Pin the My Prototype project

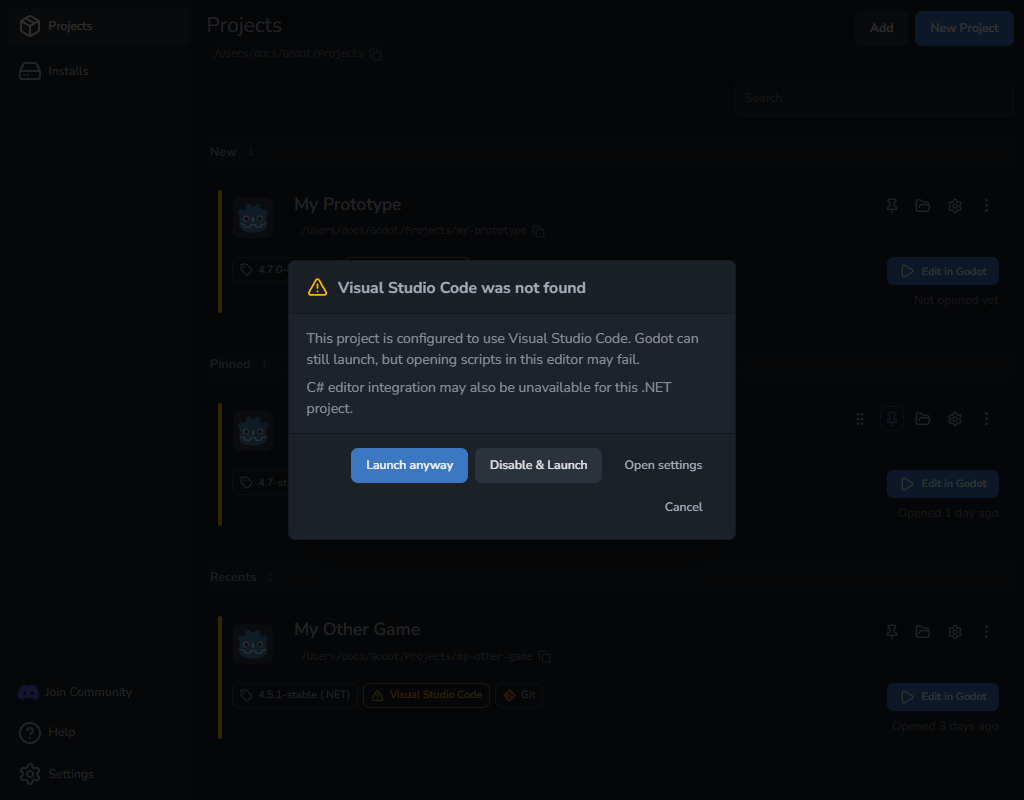pos(891,206)
